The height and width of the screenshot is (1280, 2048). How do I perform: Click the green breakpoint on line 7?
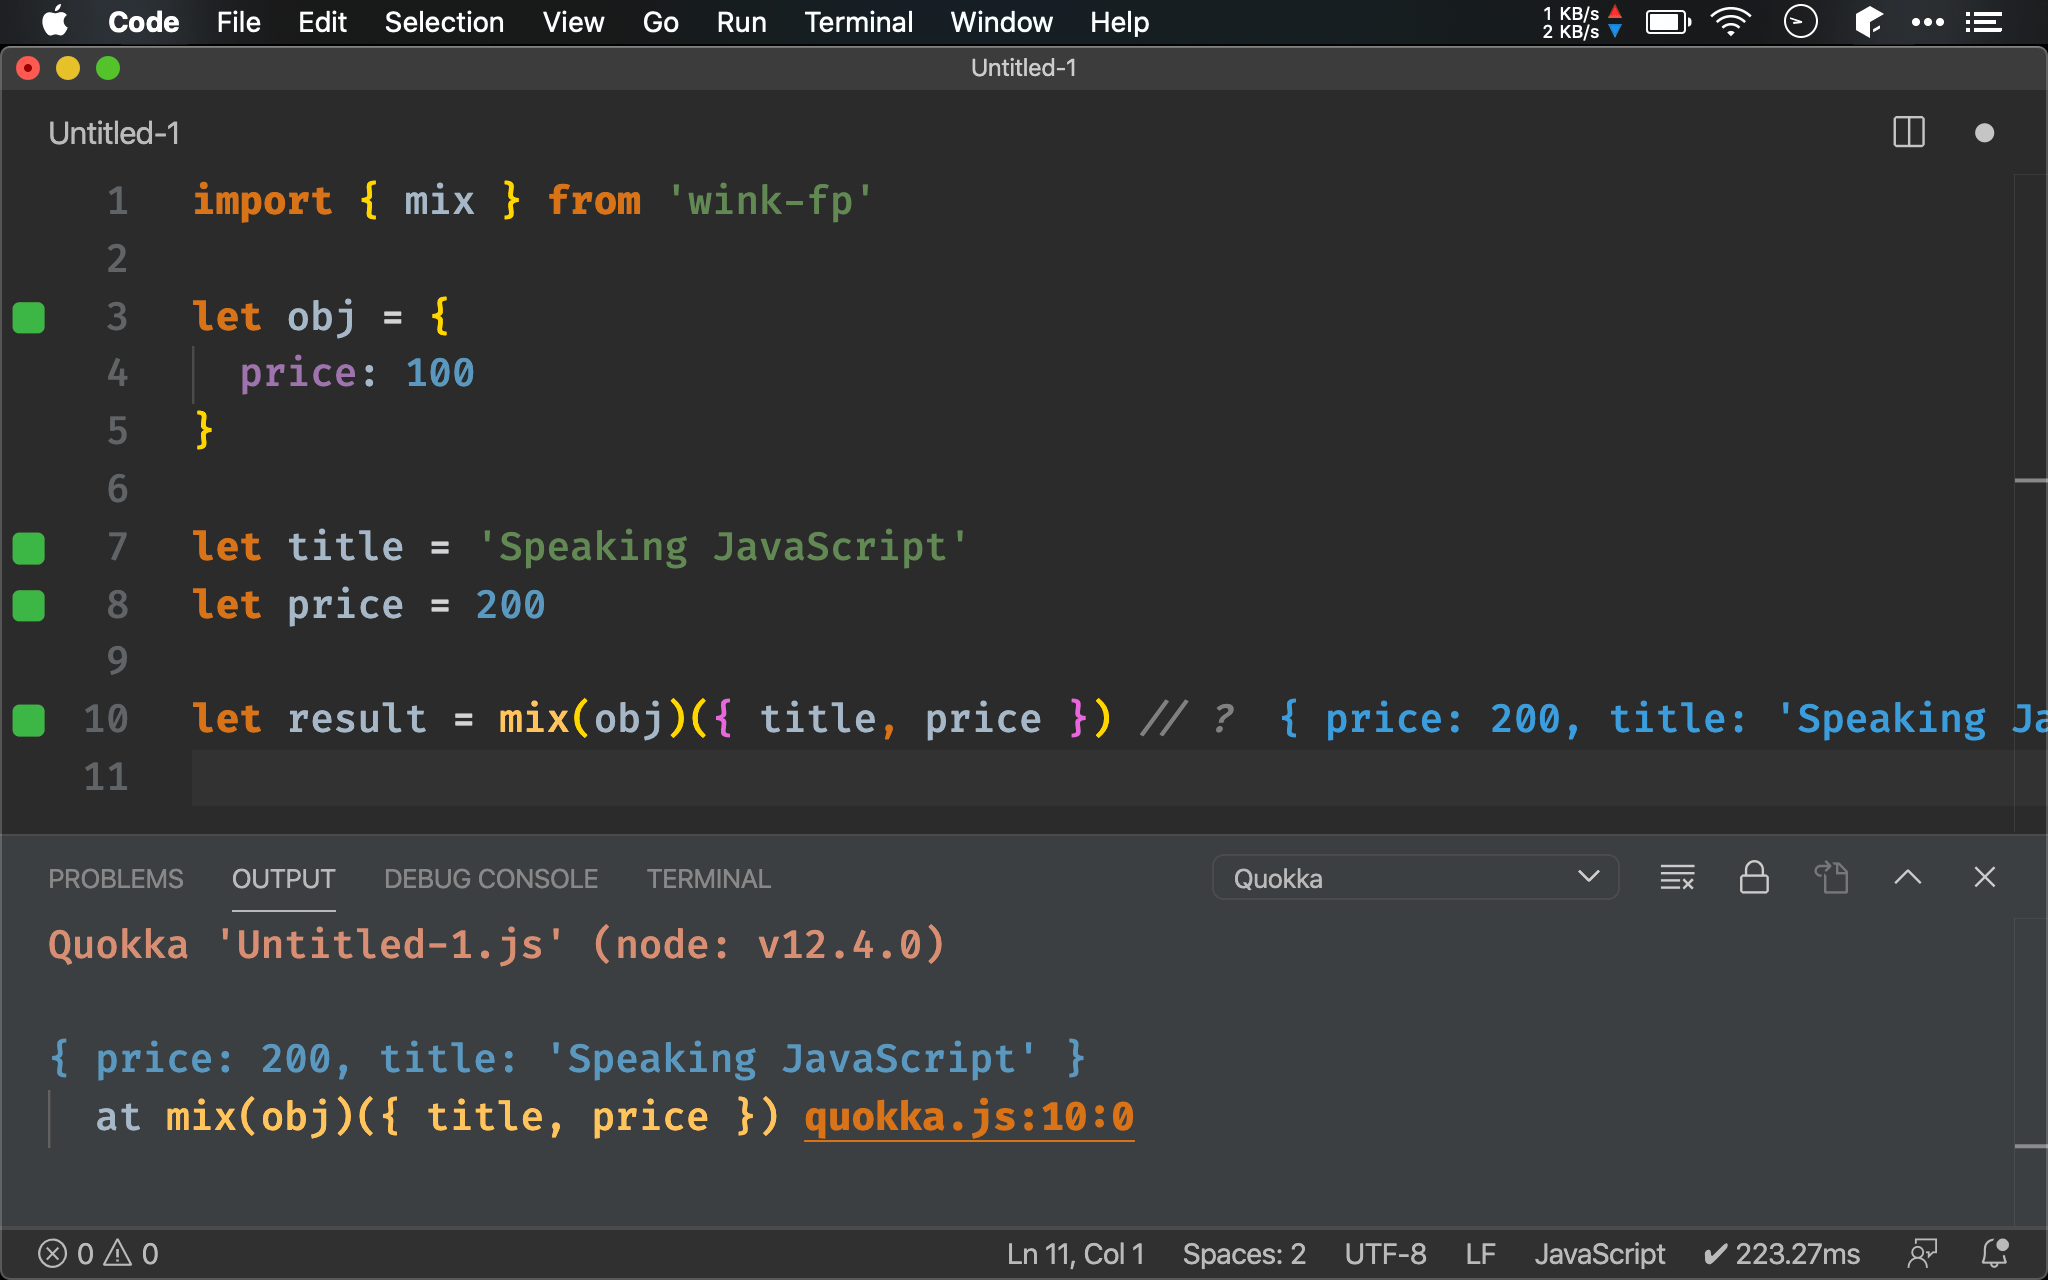coord(28,547)
